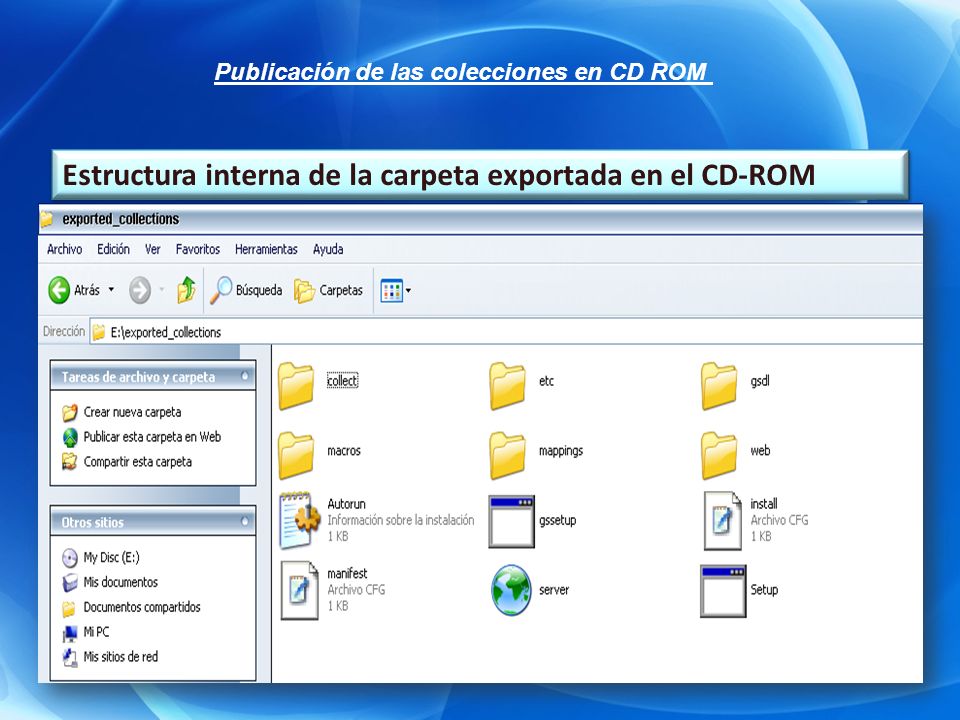Click the Dirección address bar field
This screenshot has width=960, height=720.
pyautogui.click(x=506, y=332)
